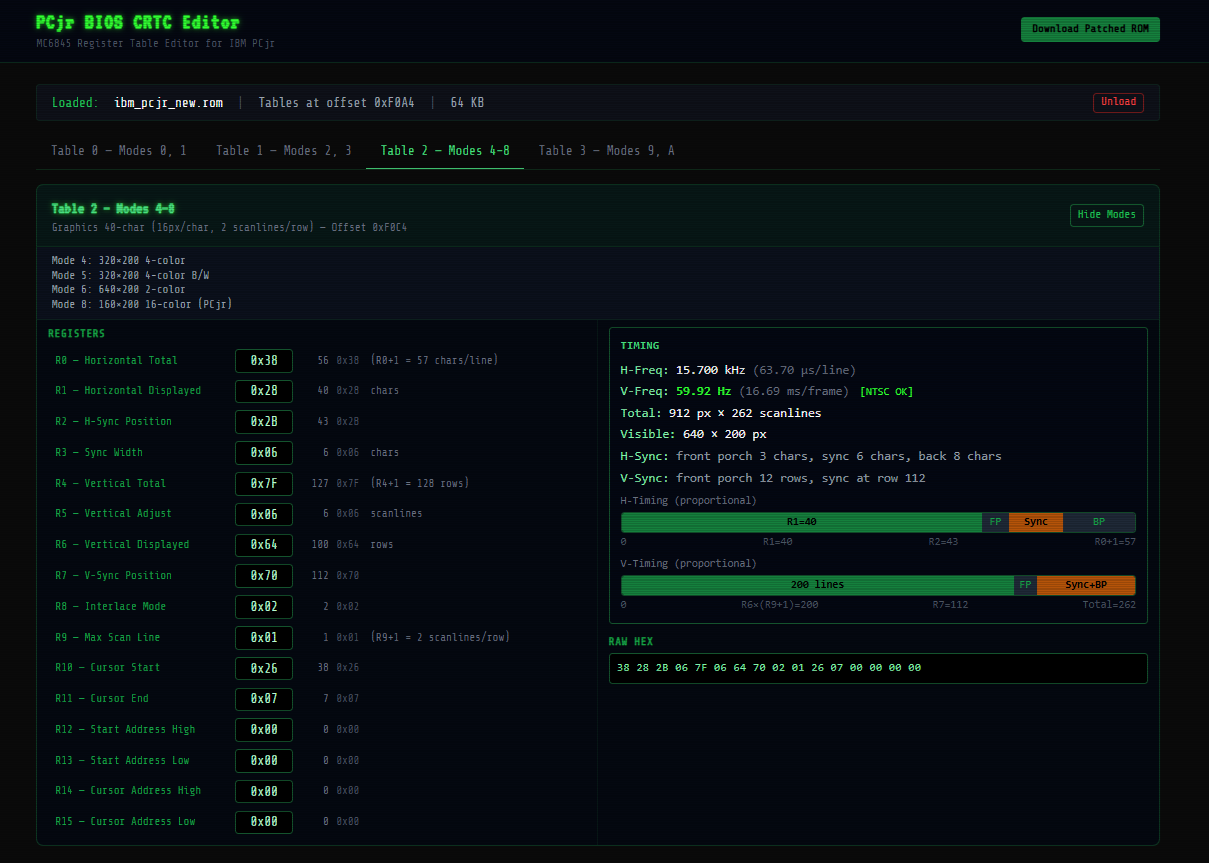
Task: Focus the R9 Max Scan Line field
Action: click(x=264, y=637)
